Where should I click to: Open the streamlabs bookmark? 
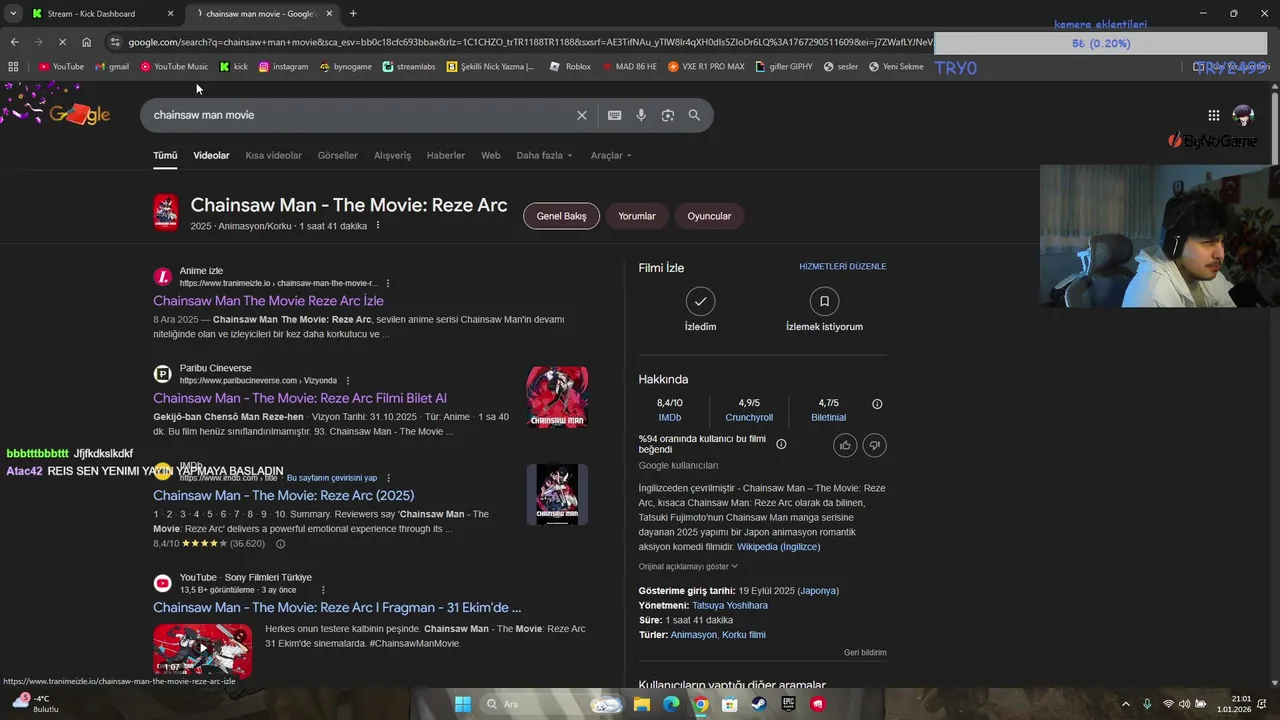(409, 67)
